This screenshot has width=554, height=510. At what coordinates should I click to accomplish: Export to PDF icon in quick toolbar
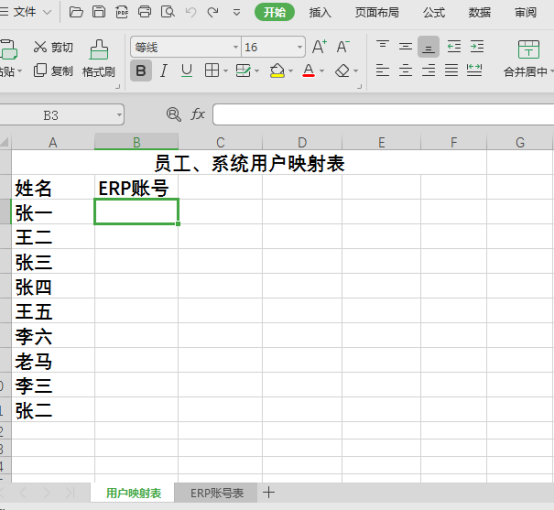point(122,12)
